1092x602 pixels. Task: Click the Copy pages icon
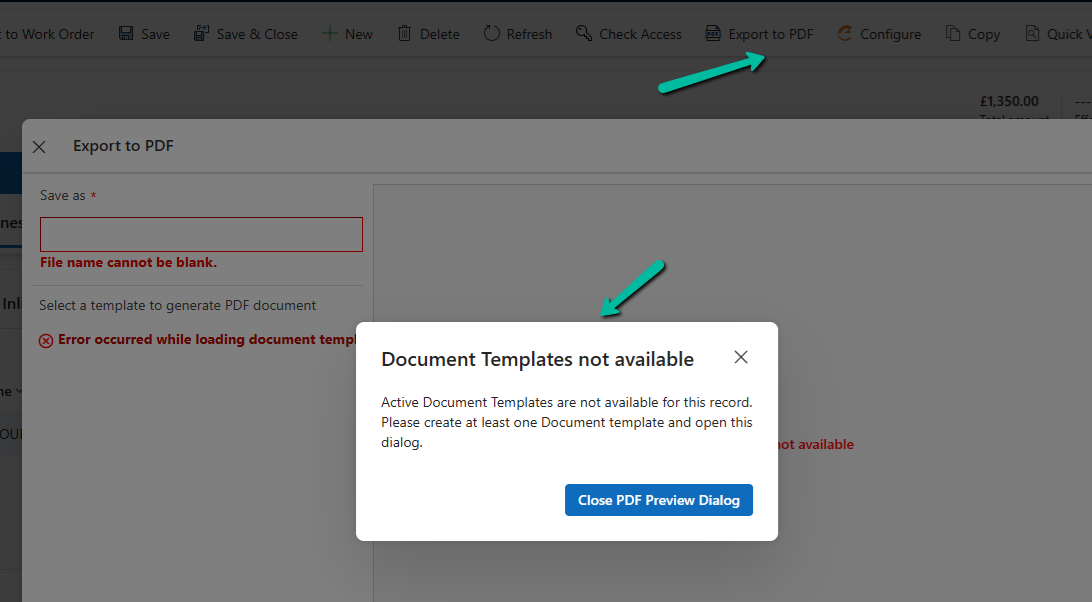click(953, 34)
